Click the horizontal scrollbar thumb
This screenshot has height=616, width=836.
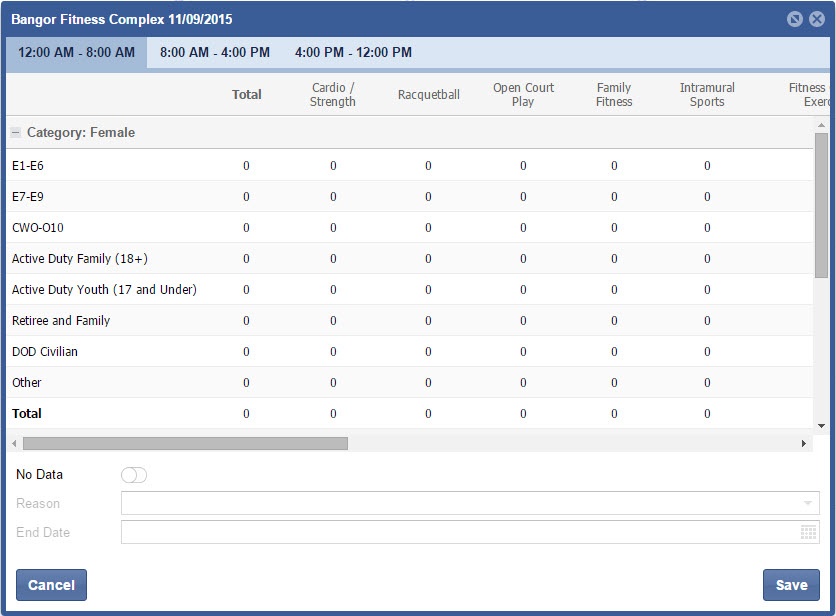[185, 443]
